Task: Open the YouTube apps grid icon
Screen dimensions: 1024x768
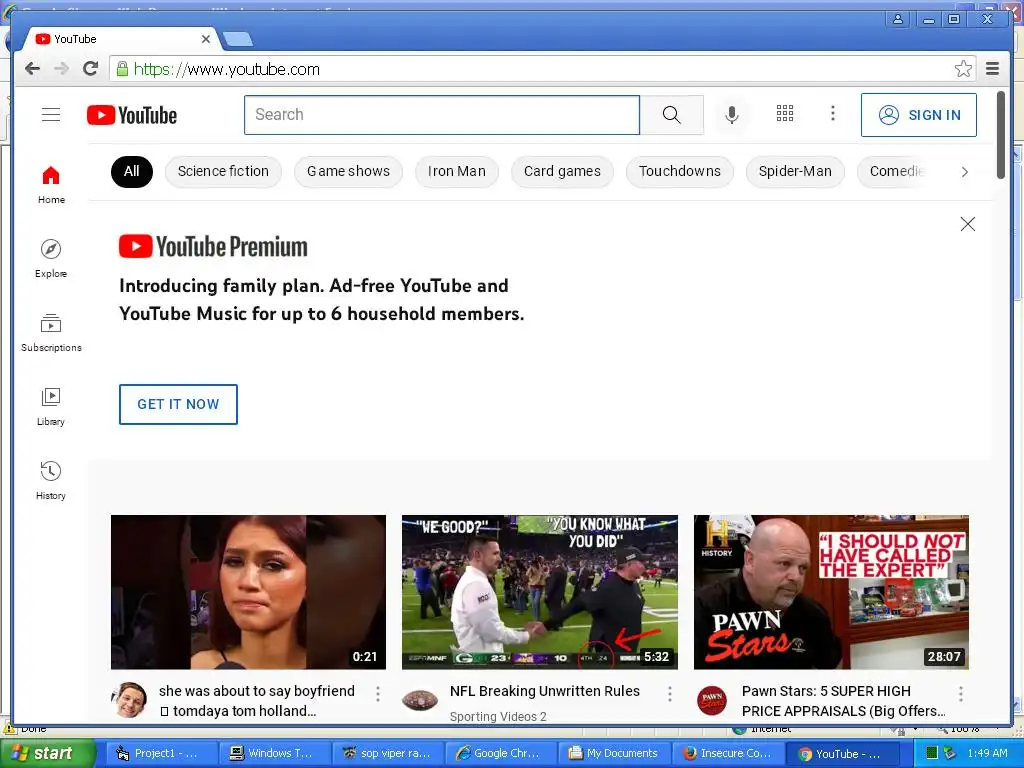Action: click(x=785, y=114)
